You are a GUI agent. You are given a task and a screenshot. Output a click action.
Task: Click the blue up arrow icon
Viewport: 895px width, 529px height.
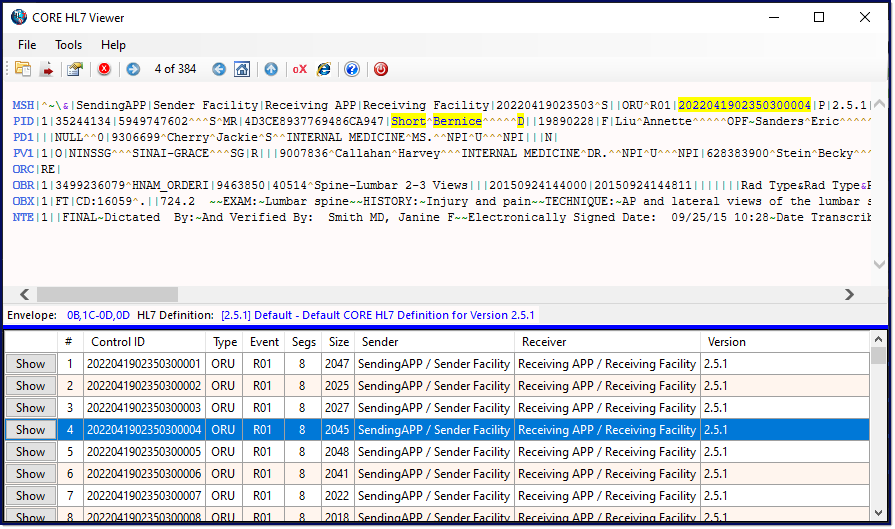coord(271,70)
